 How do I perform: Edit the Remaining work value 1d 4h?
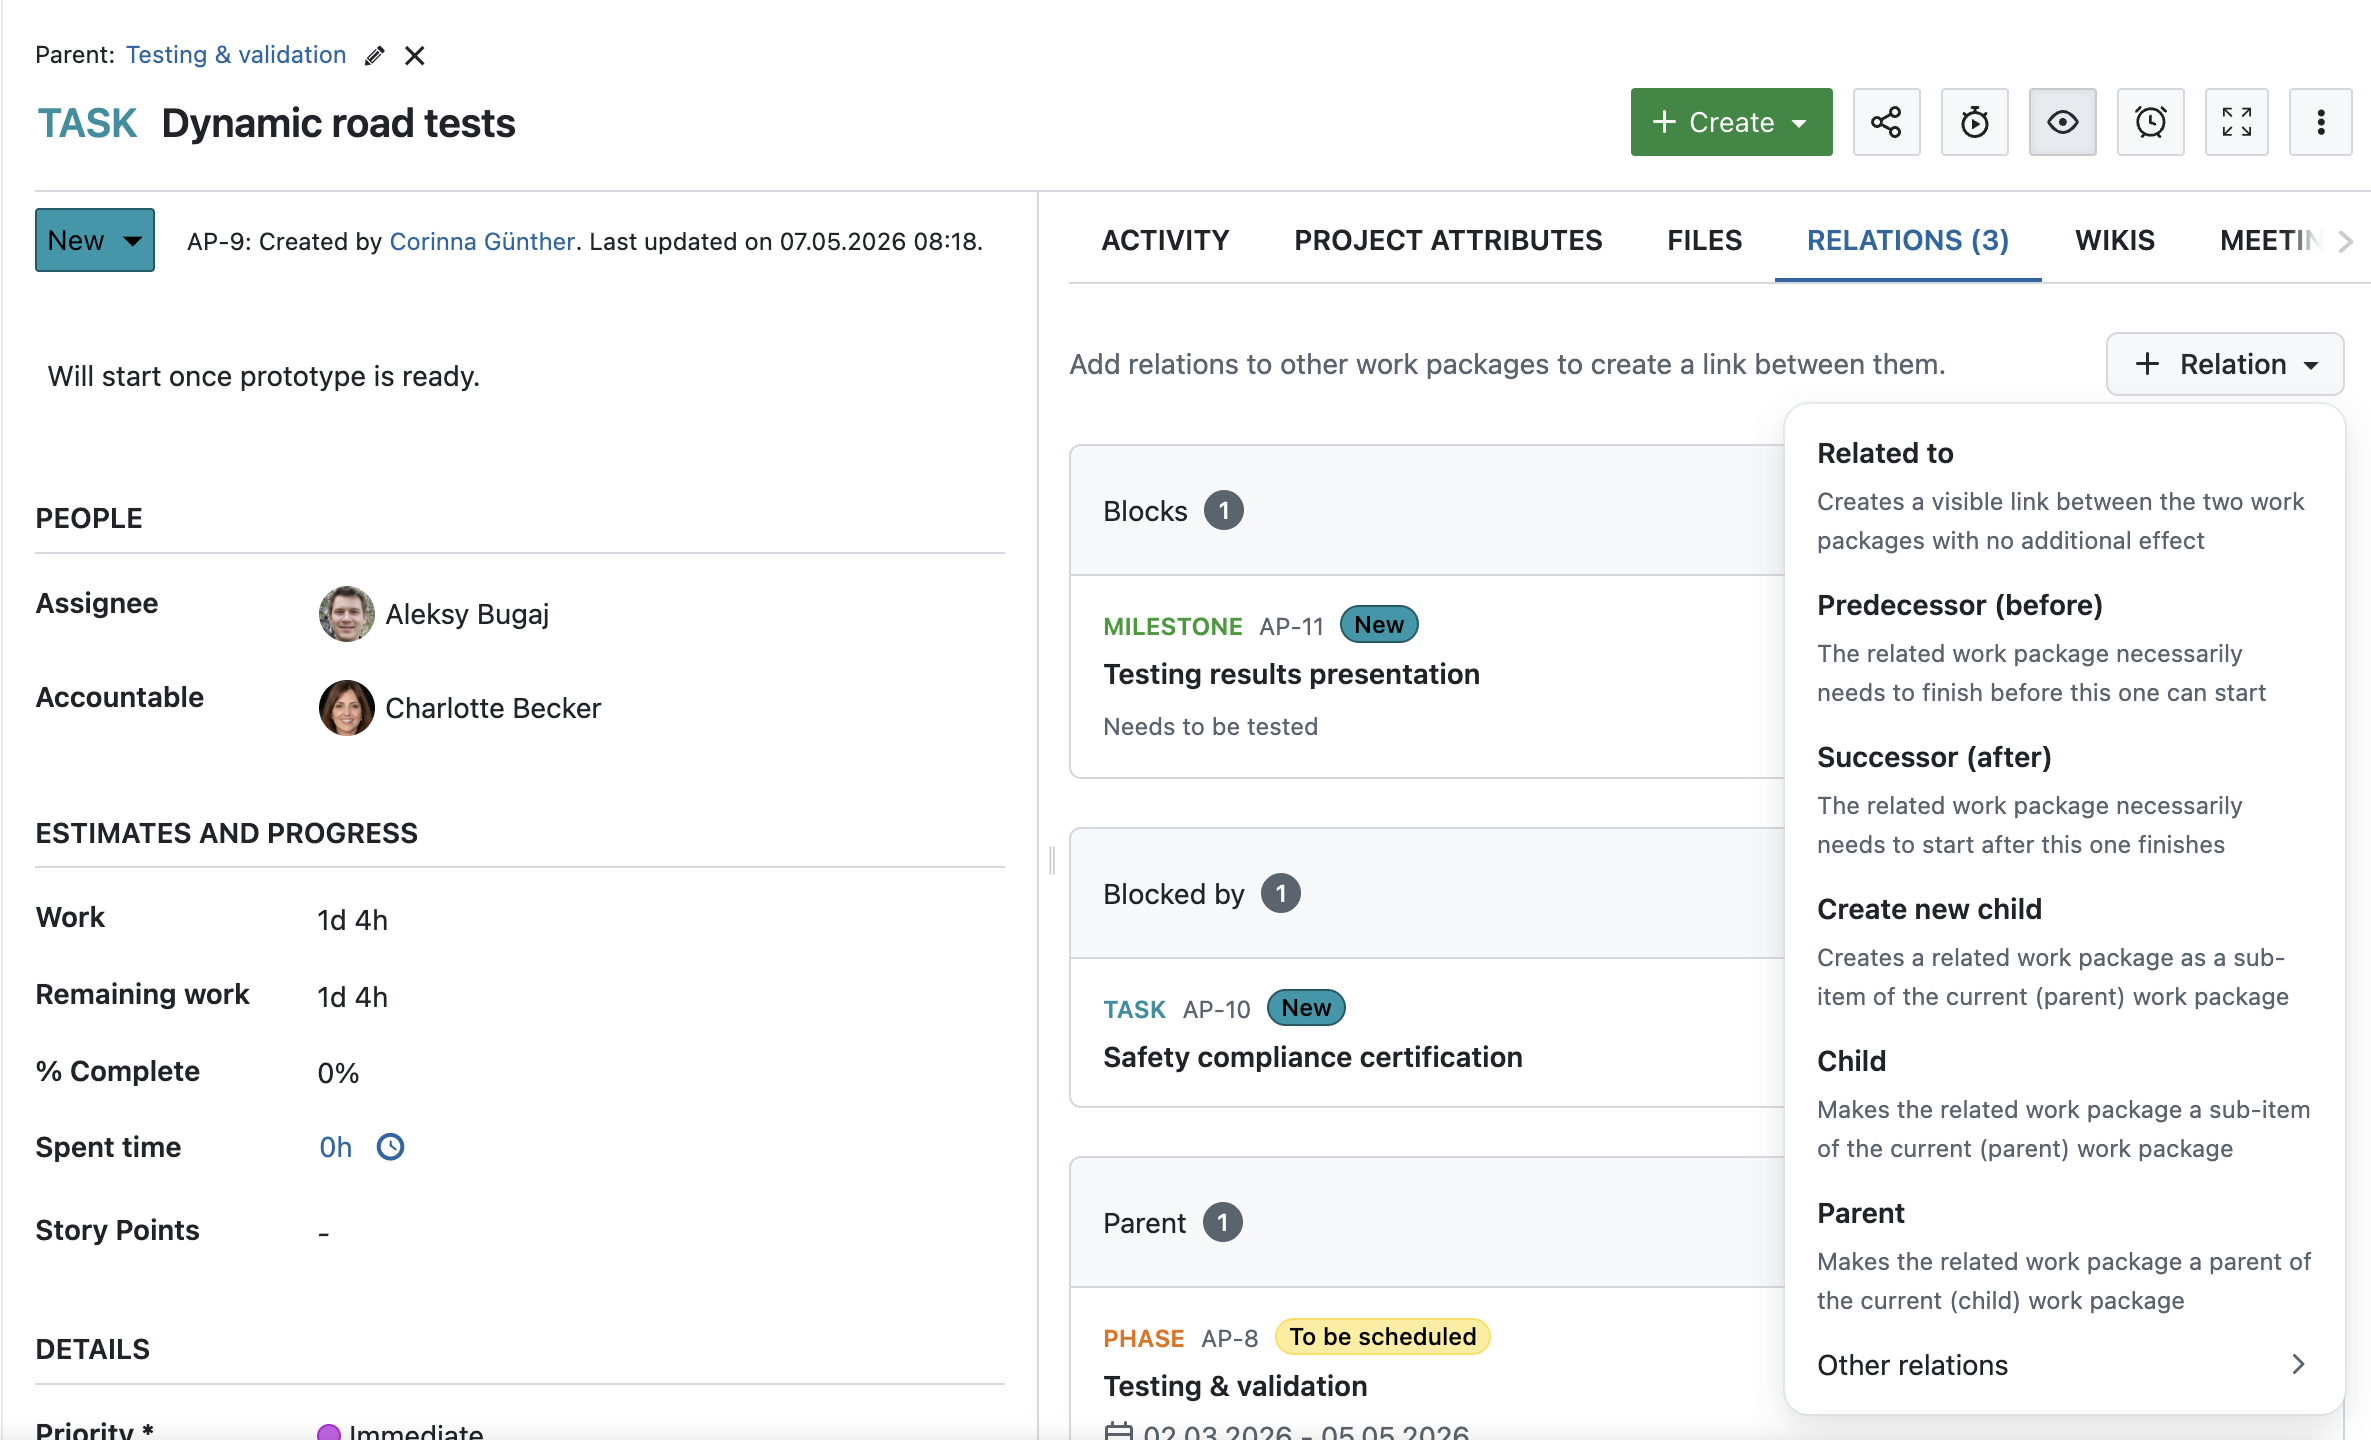(352, 997)
